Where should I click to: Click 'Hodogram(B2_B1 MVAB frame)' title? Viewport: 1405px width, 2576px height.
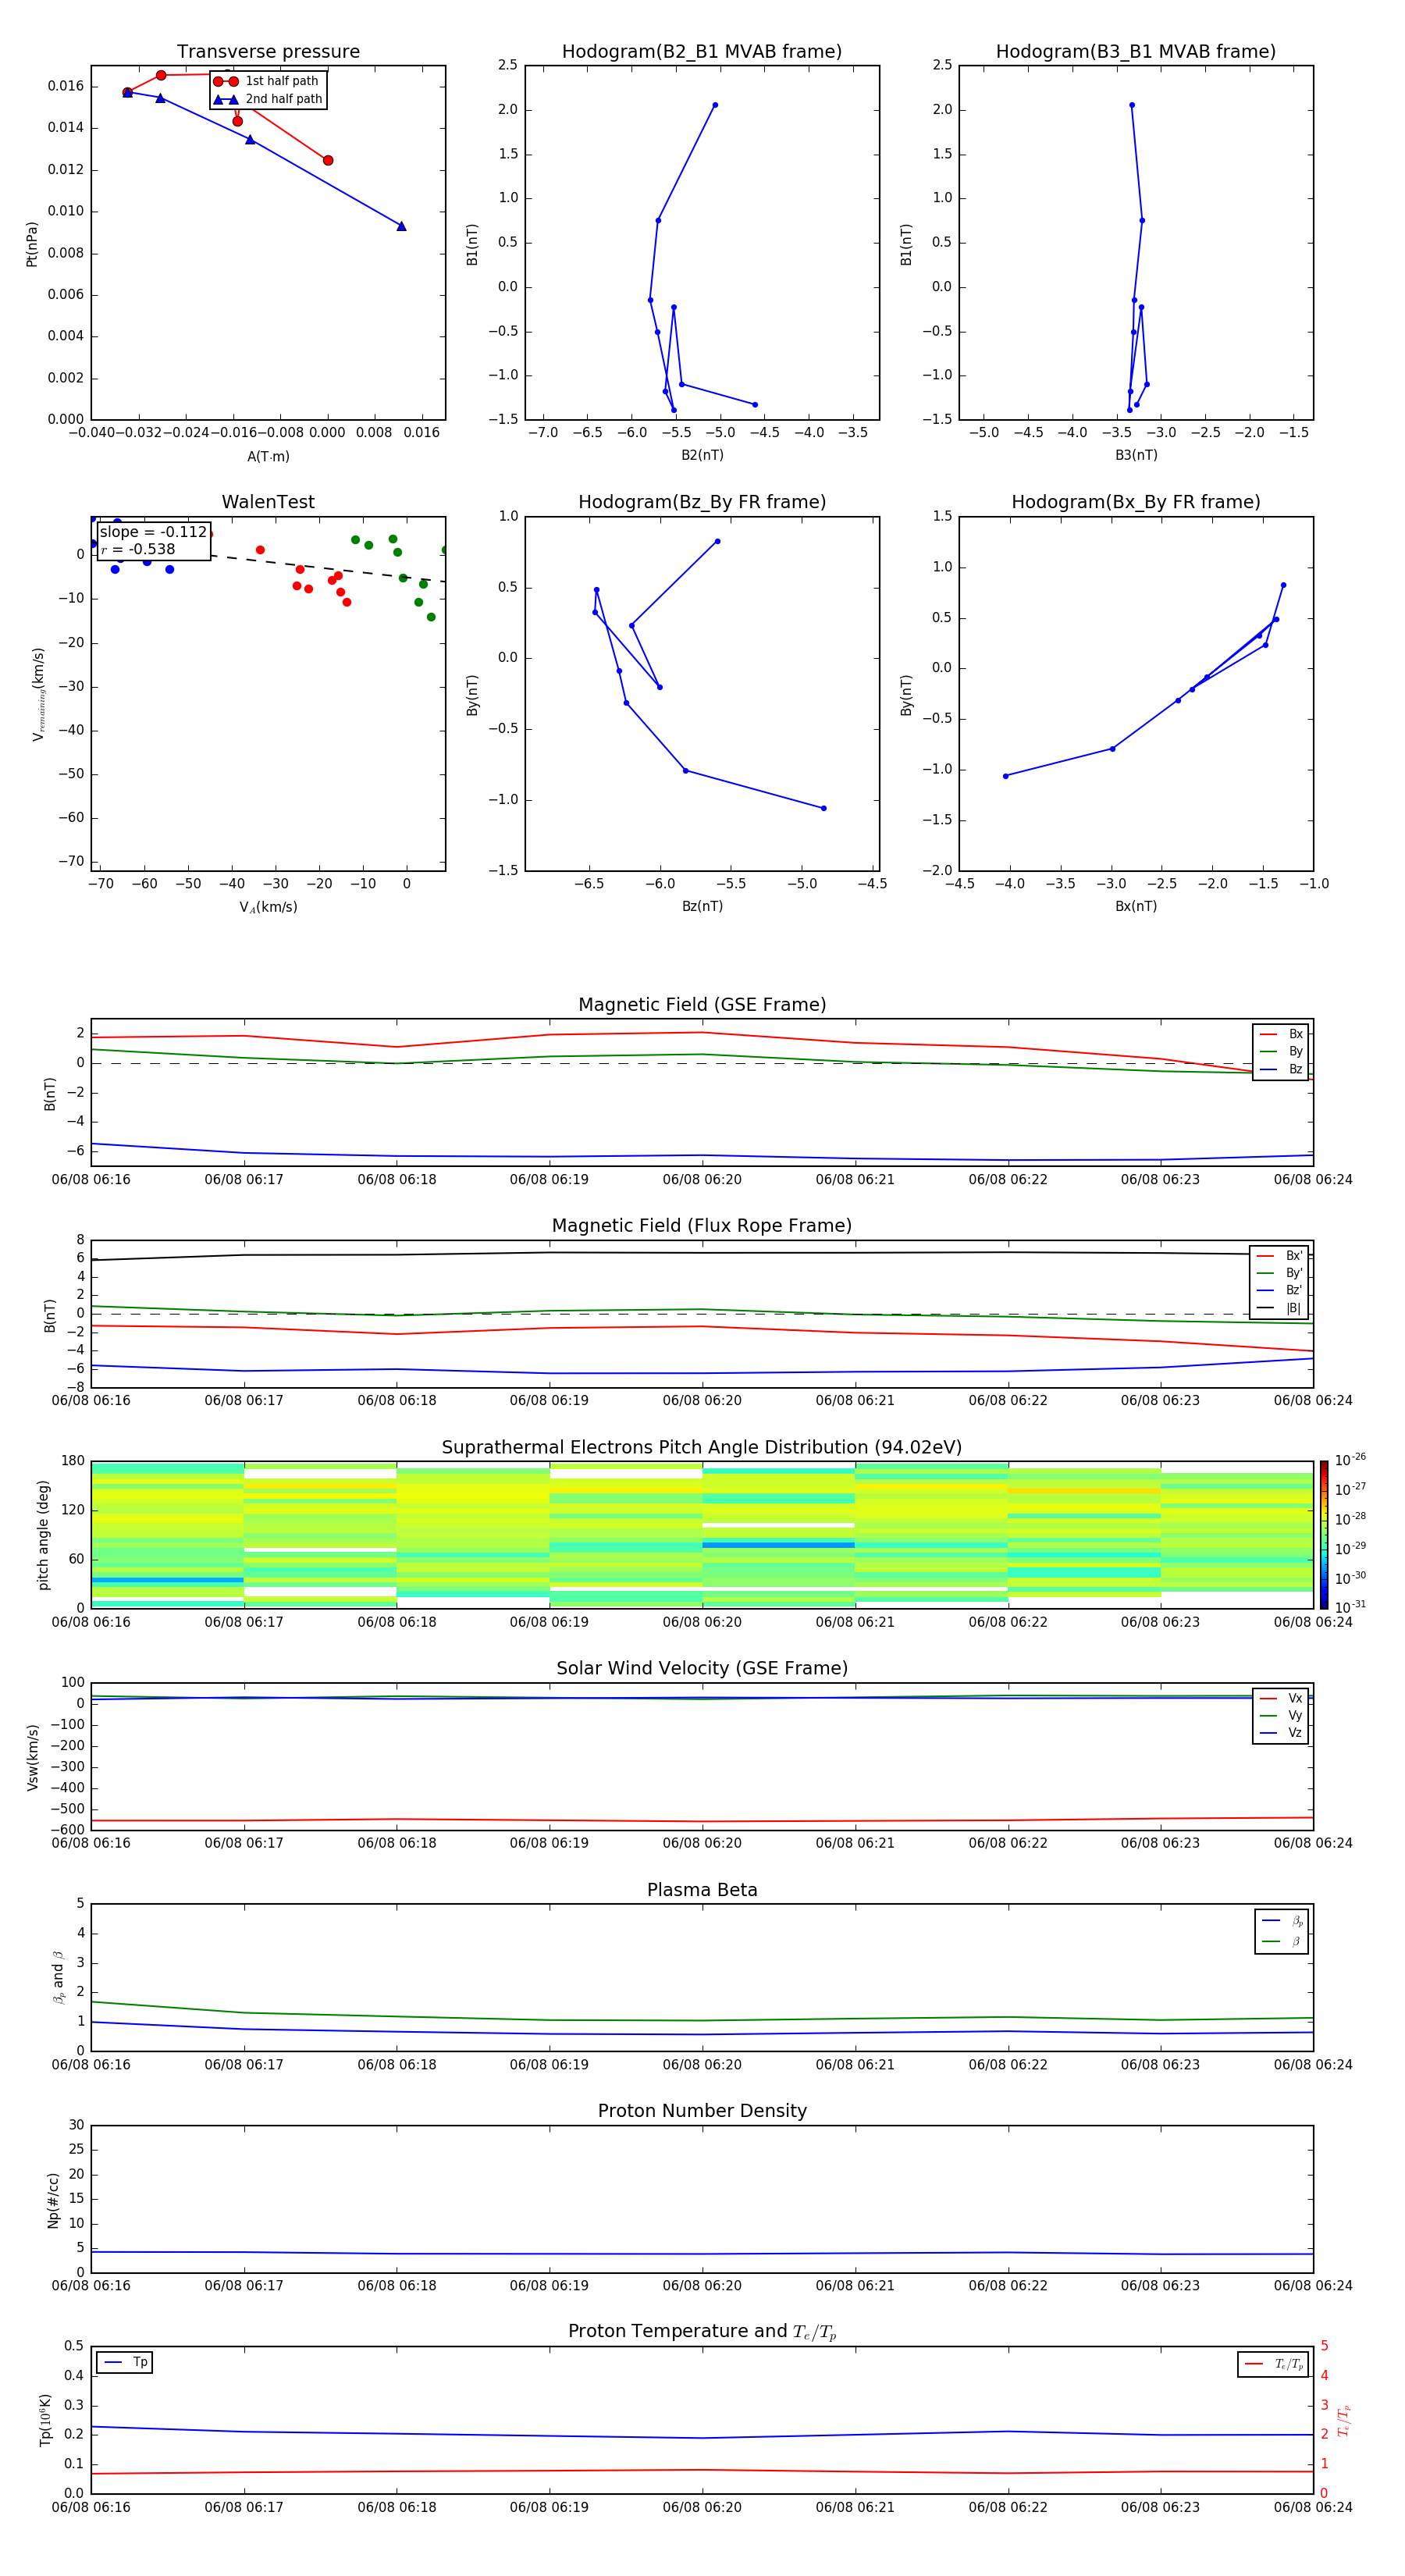[702, 52]
